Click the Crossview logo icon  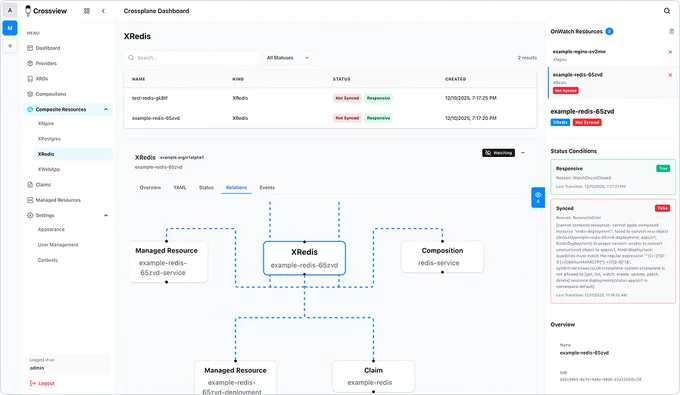click(28, 10)
